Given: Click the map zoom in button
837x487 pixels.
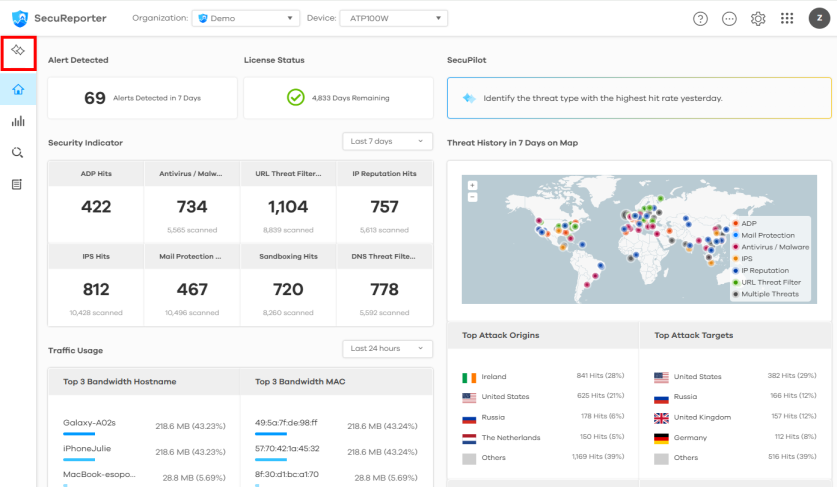Looking at the screenshot, I should 472,185.
